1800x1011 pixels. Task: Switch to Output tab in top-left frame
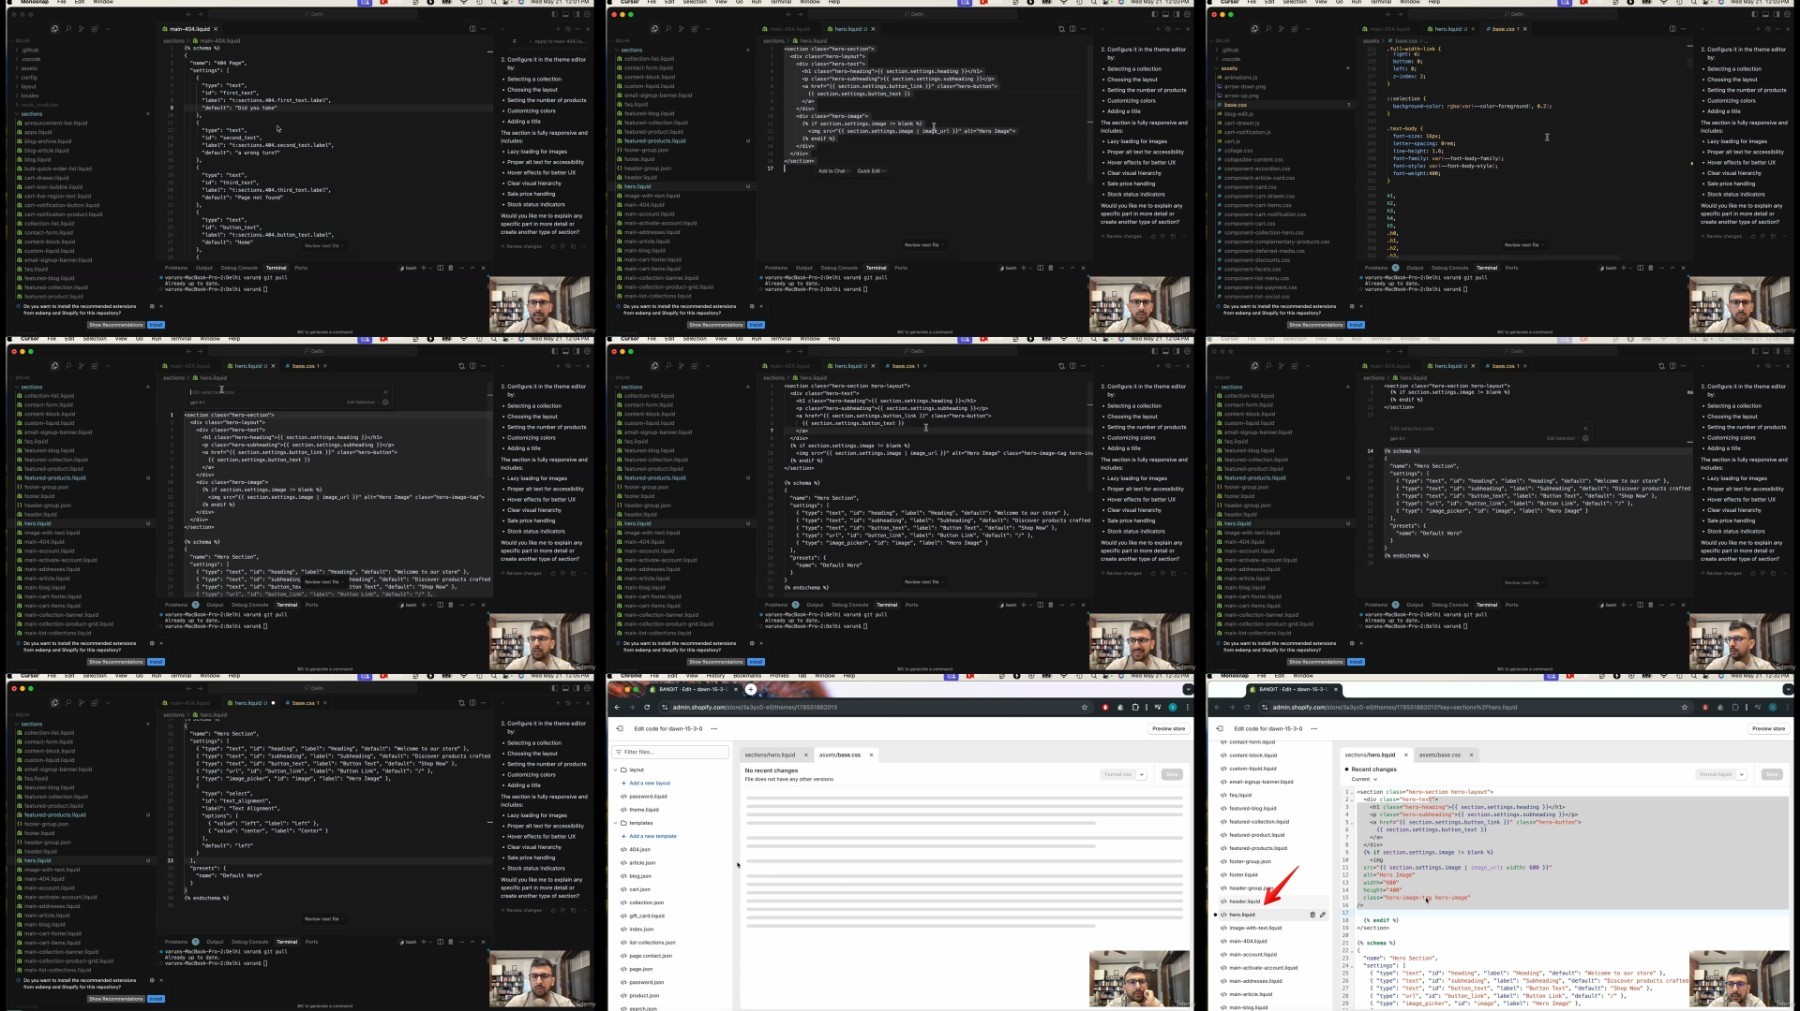pos(204,268)
